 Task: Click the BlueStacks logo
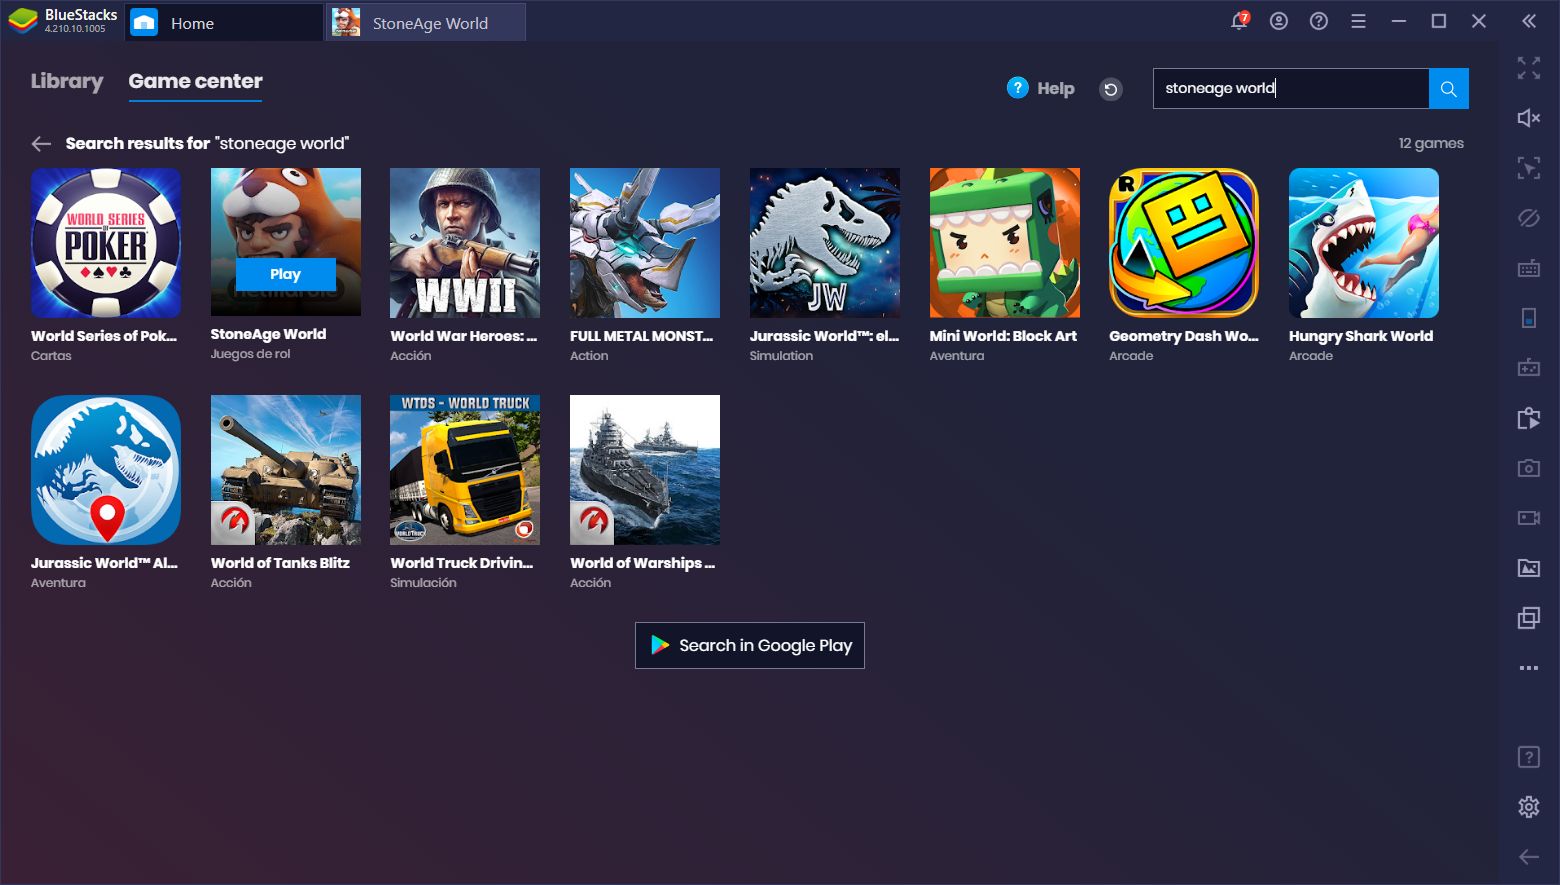(x=23, y=21)
